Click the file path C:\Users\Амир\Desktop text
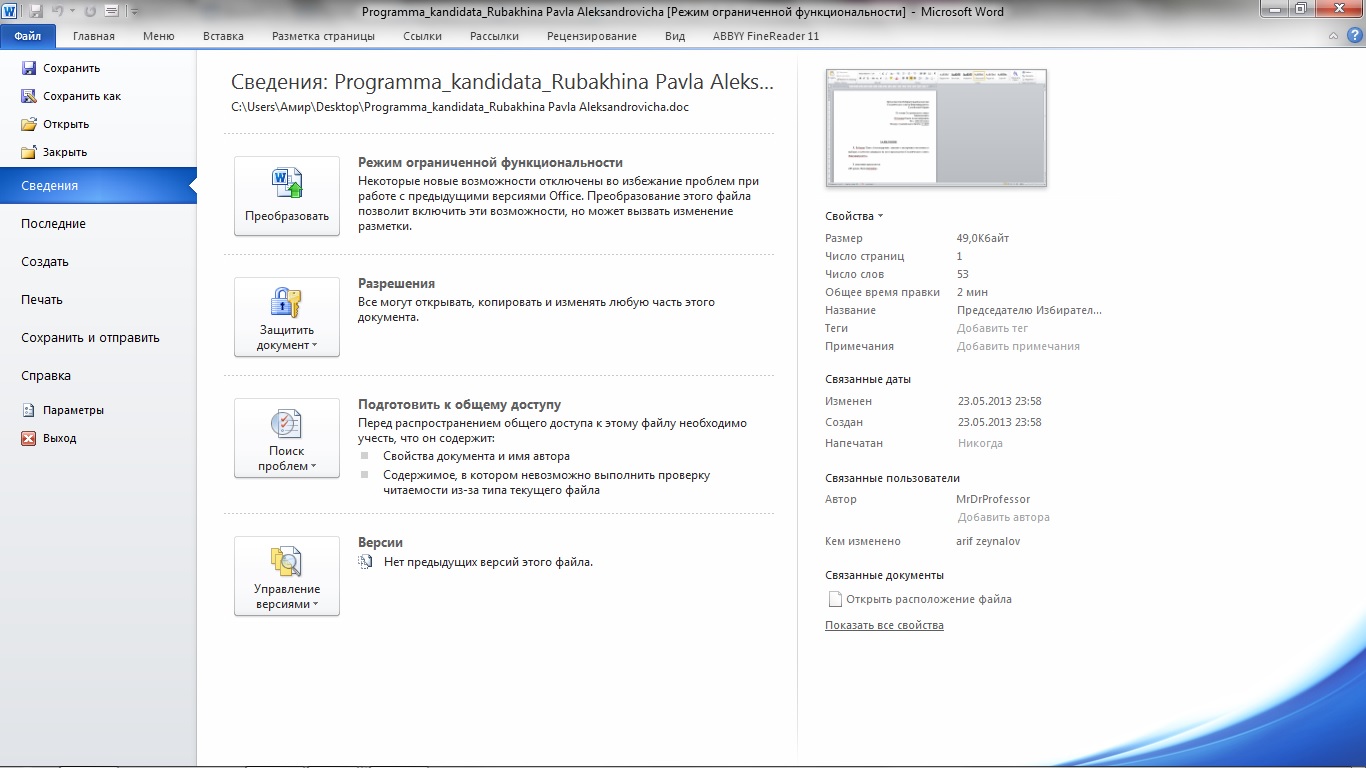The height and width of the screenshot is (768, 1366). tap(460, 107)
